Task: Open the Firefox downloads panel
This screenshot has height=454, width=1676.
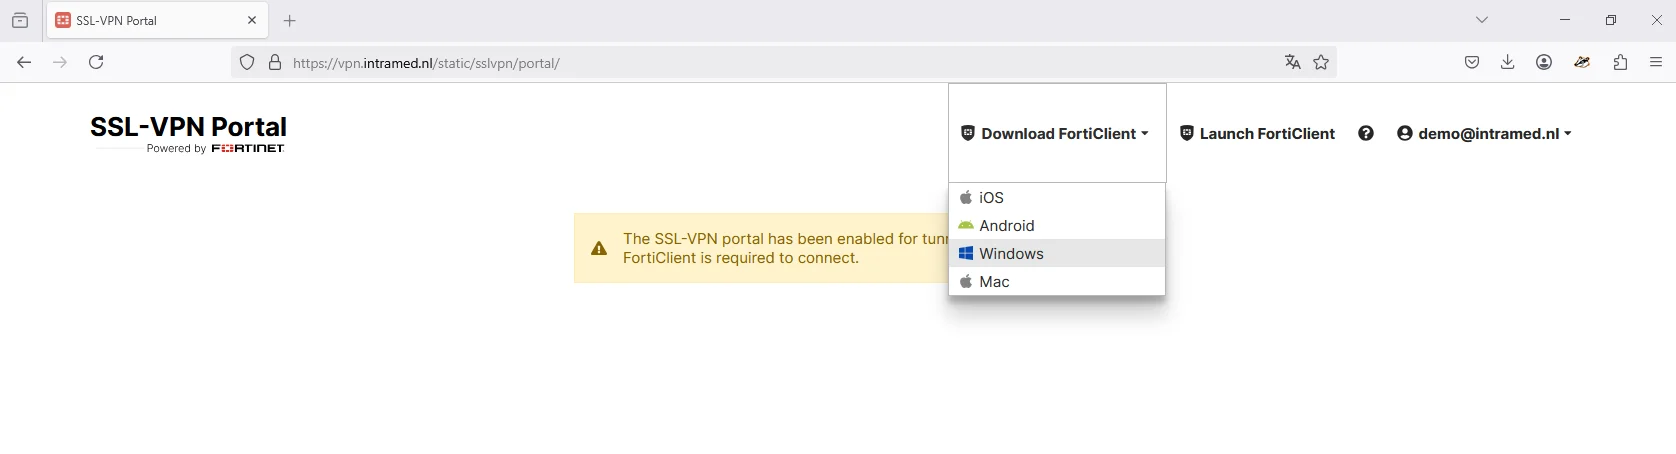Action: point(1507,62)
